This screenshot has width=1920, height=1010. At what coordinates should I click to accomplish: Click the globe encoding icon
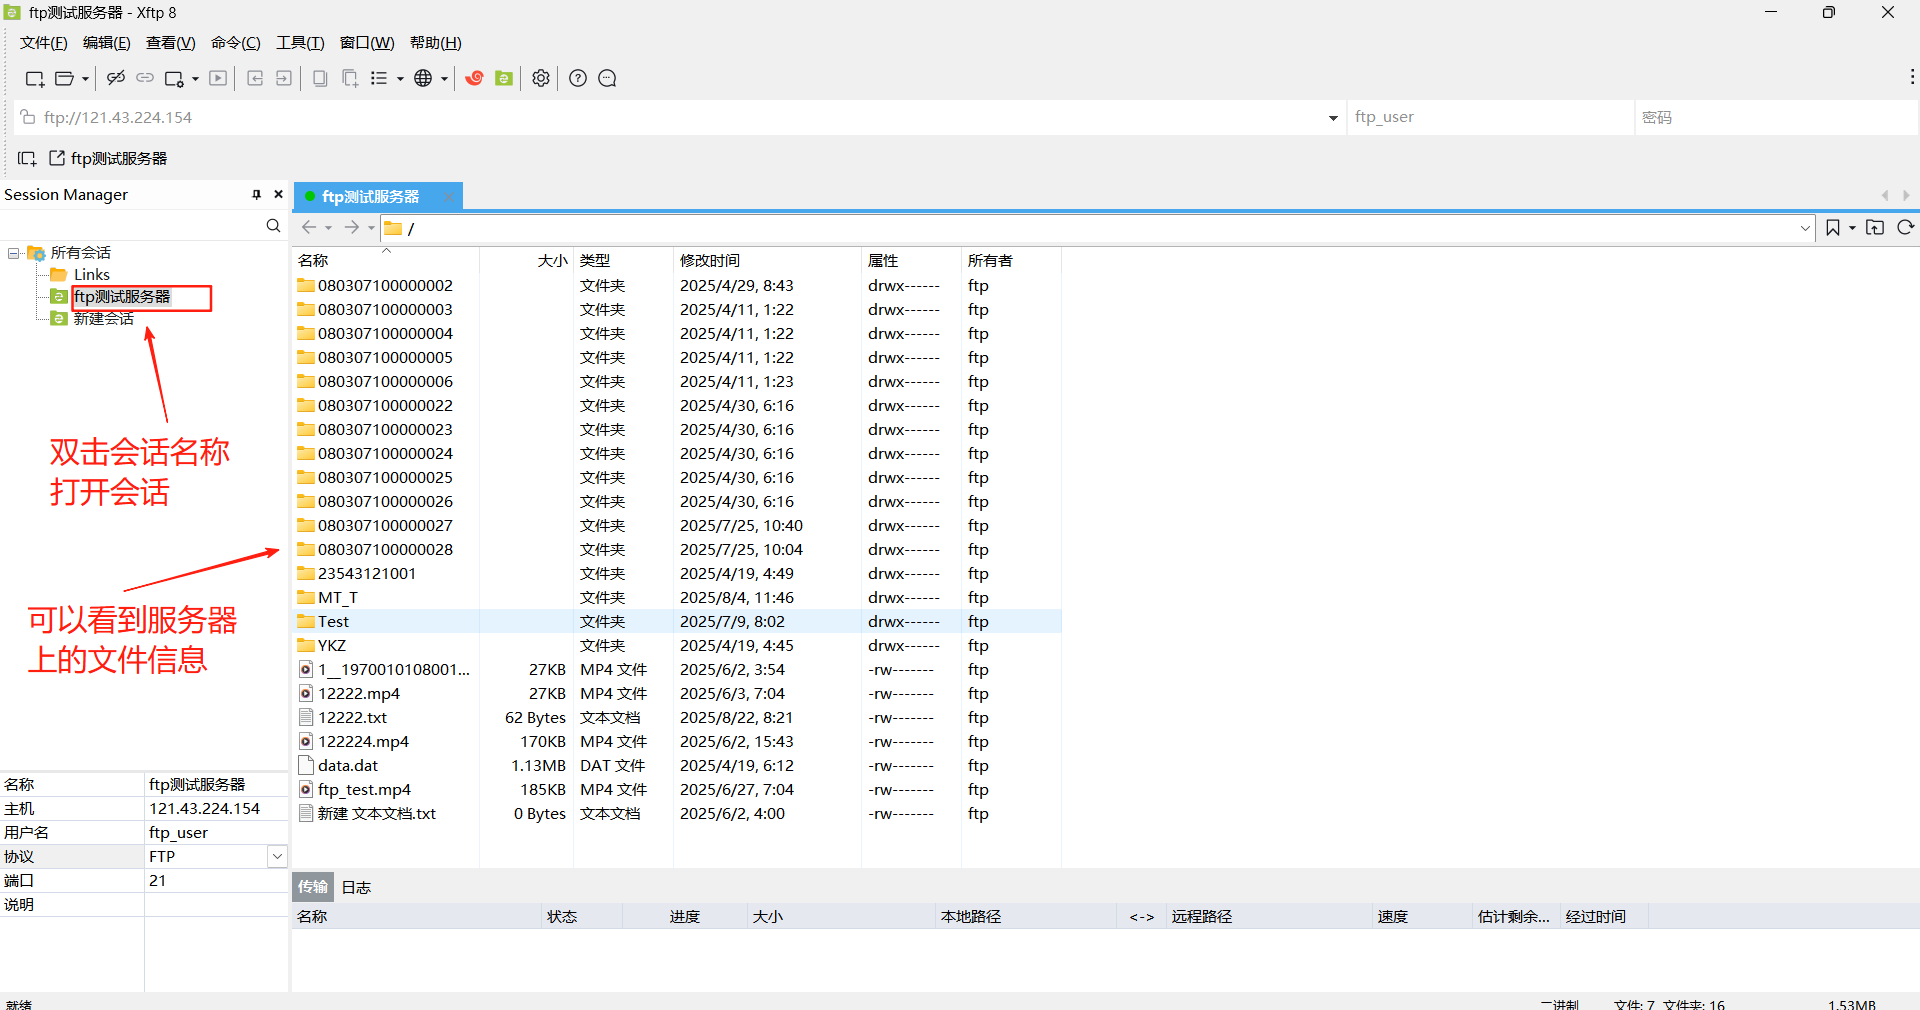(x=423, y=78)
